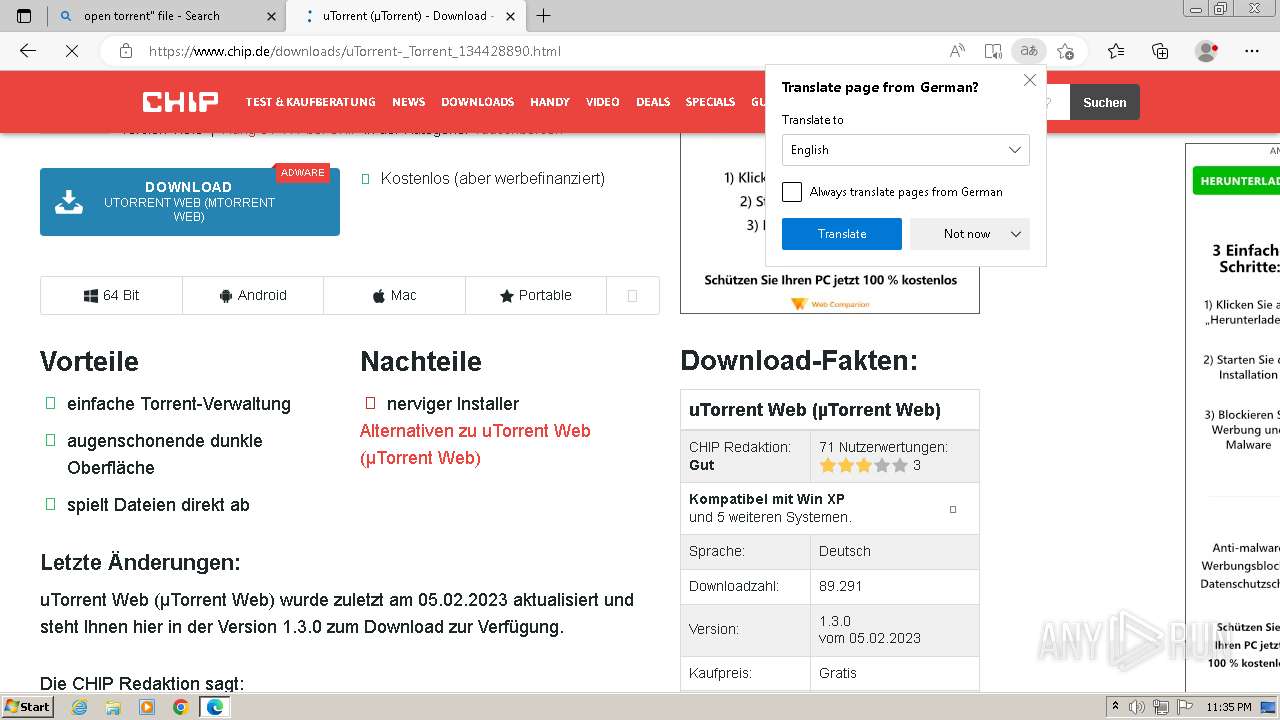This screenshot has width=1280, height=720.
Task: Open 'Alternativen zu uTorrent Web' link
Action: tap(475, 444)
